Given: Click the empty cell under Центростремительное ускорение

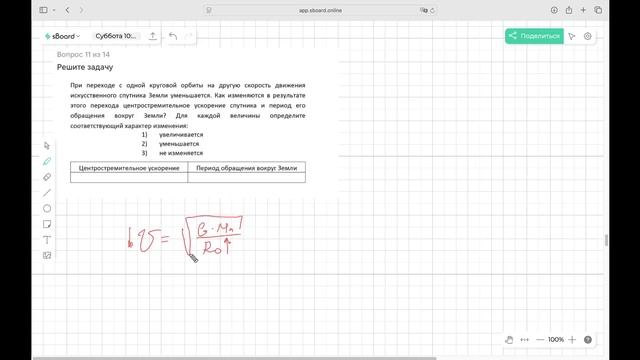Looking at the screenshot, I should [x=129, y=178].
